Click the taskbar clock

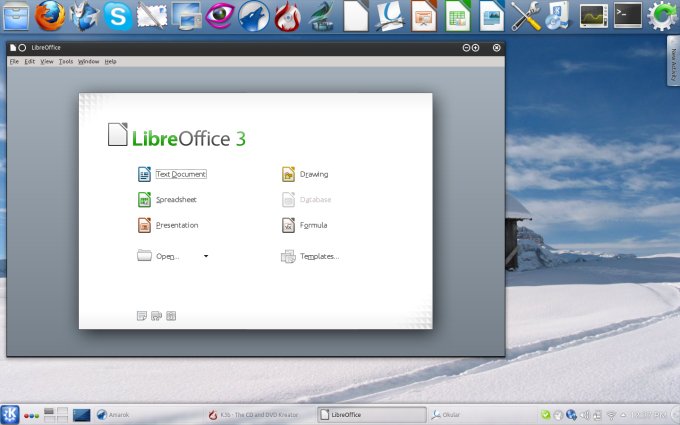647,415
